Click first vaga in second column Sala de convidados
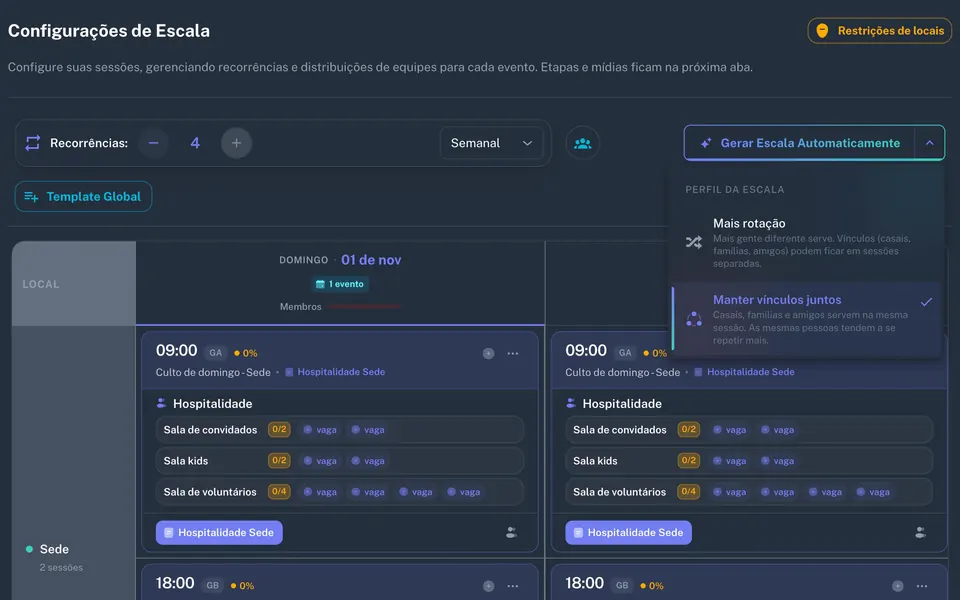The image size is (960, 600). click(730, 430)
